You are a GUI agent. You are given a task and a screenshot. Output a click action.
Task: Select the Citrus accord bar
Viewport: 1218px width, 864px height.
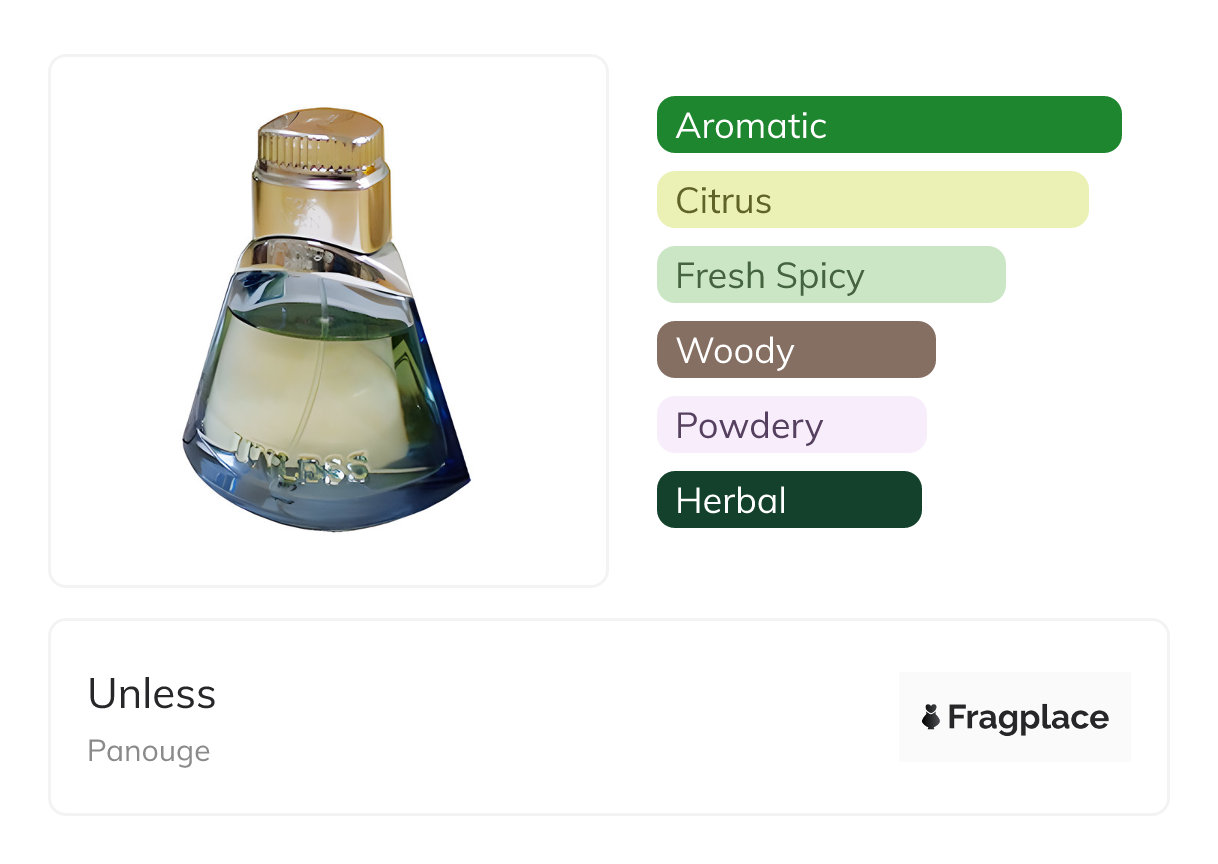872,200
